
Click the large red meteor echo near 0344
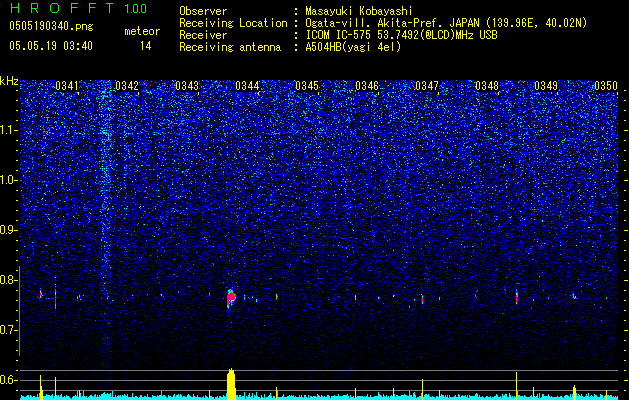click(231, 298)
